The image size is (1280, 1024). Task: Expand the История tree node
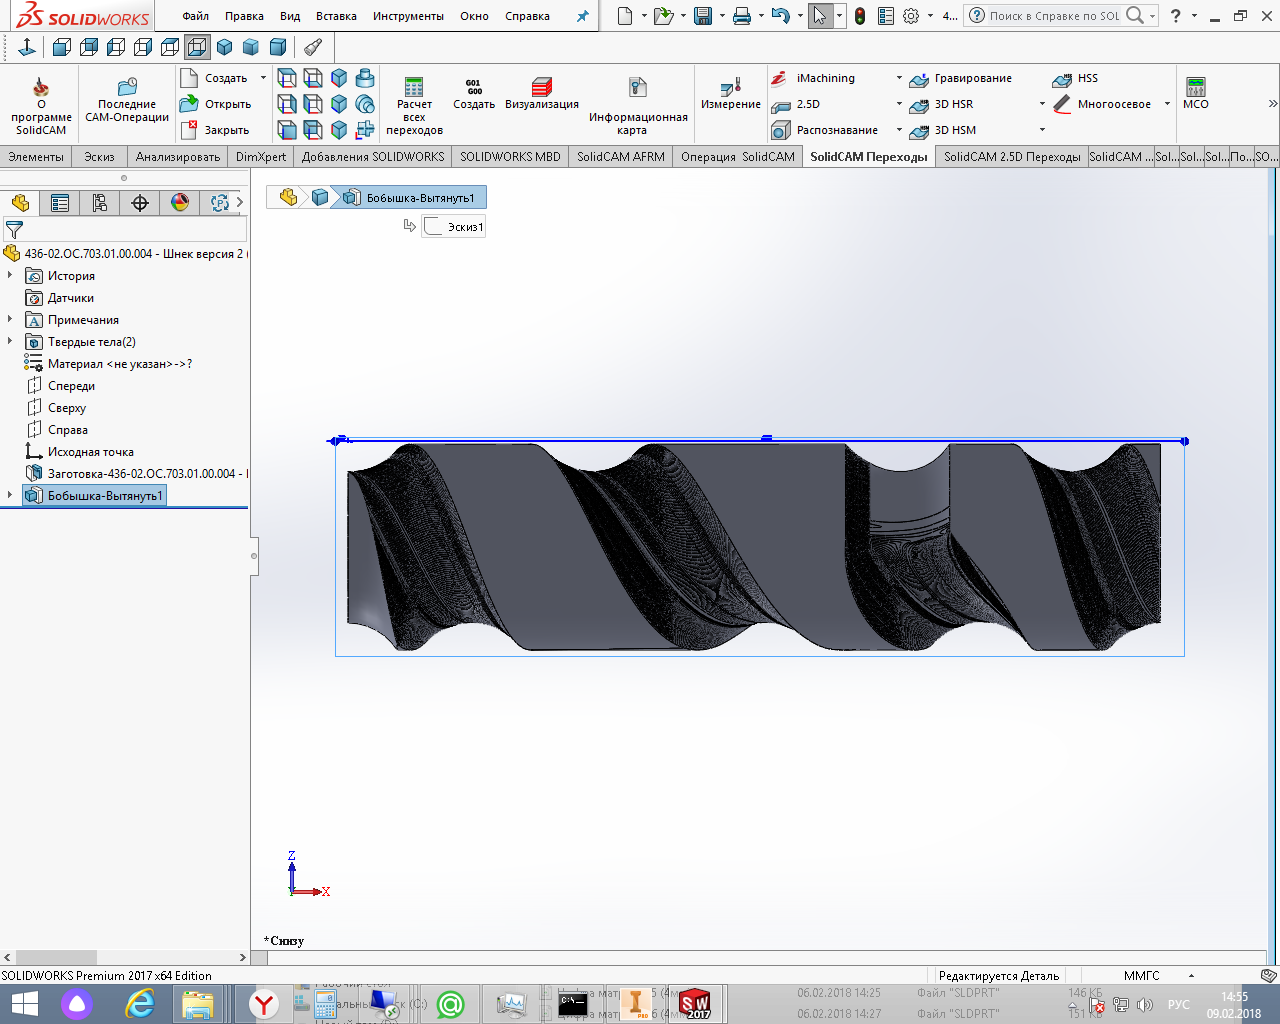pos(10,275)
